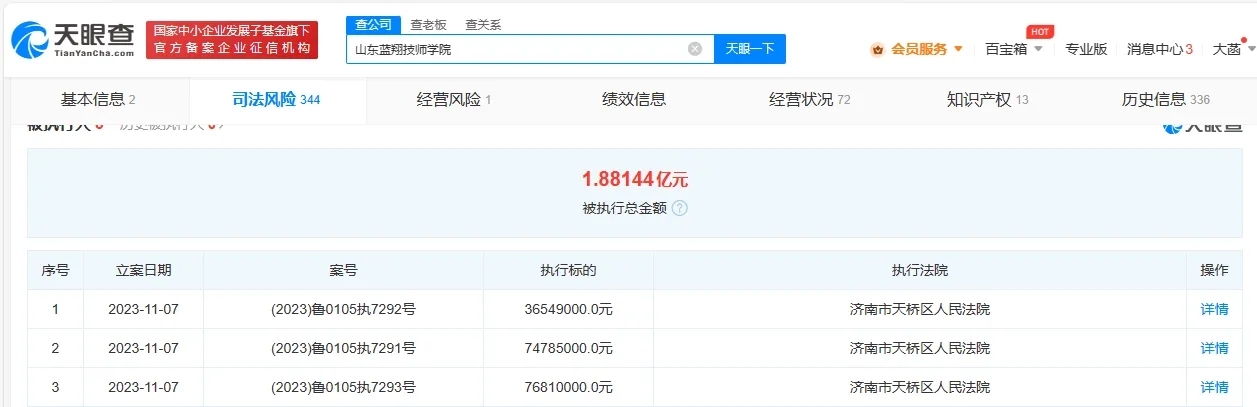Open the 绩效信息 tab
Viewport: 1257px width, 407px height.
[634, 99]
